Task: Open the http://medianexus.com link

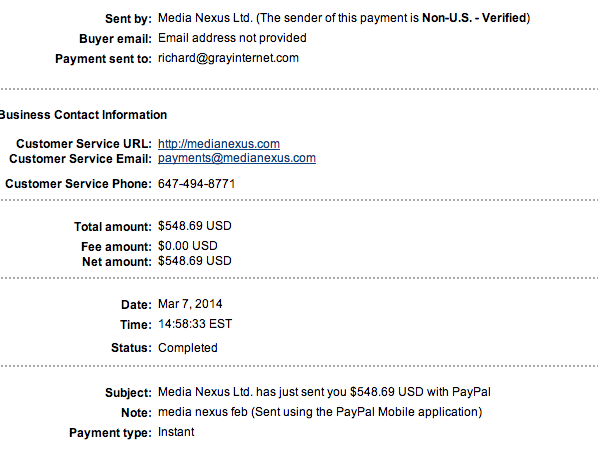Action: pos(219,144)
